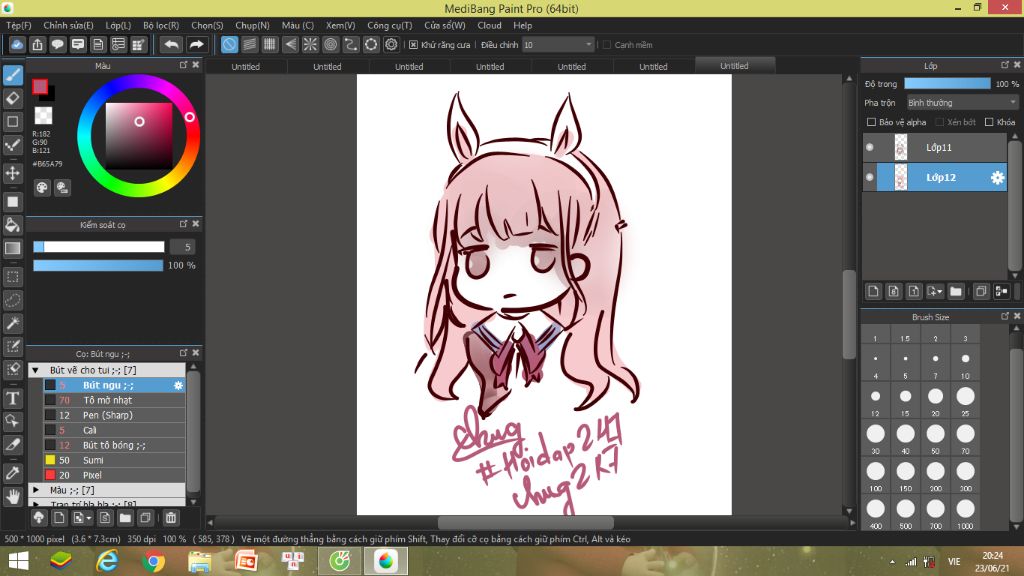Select the Magic Wand tool

12,323
